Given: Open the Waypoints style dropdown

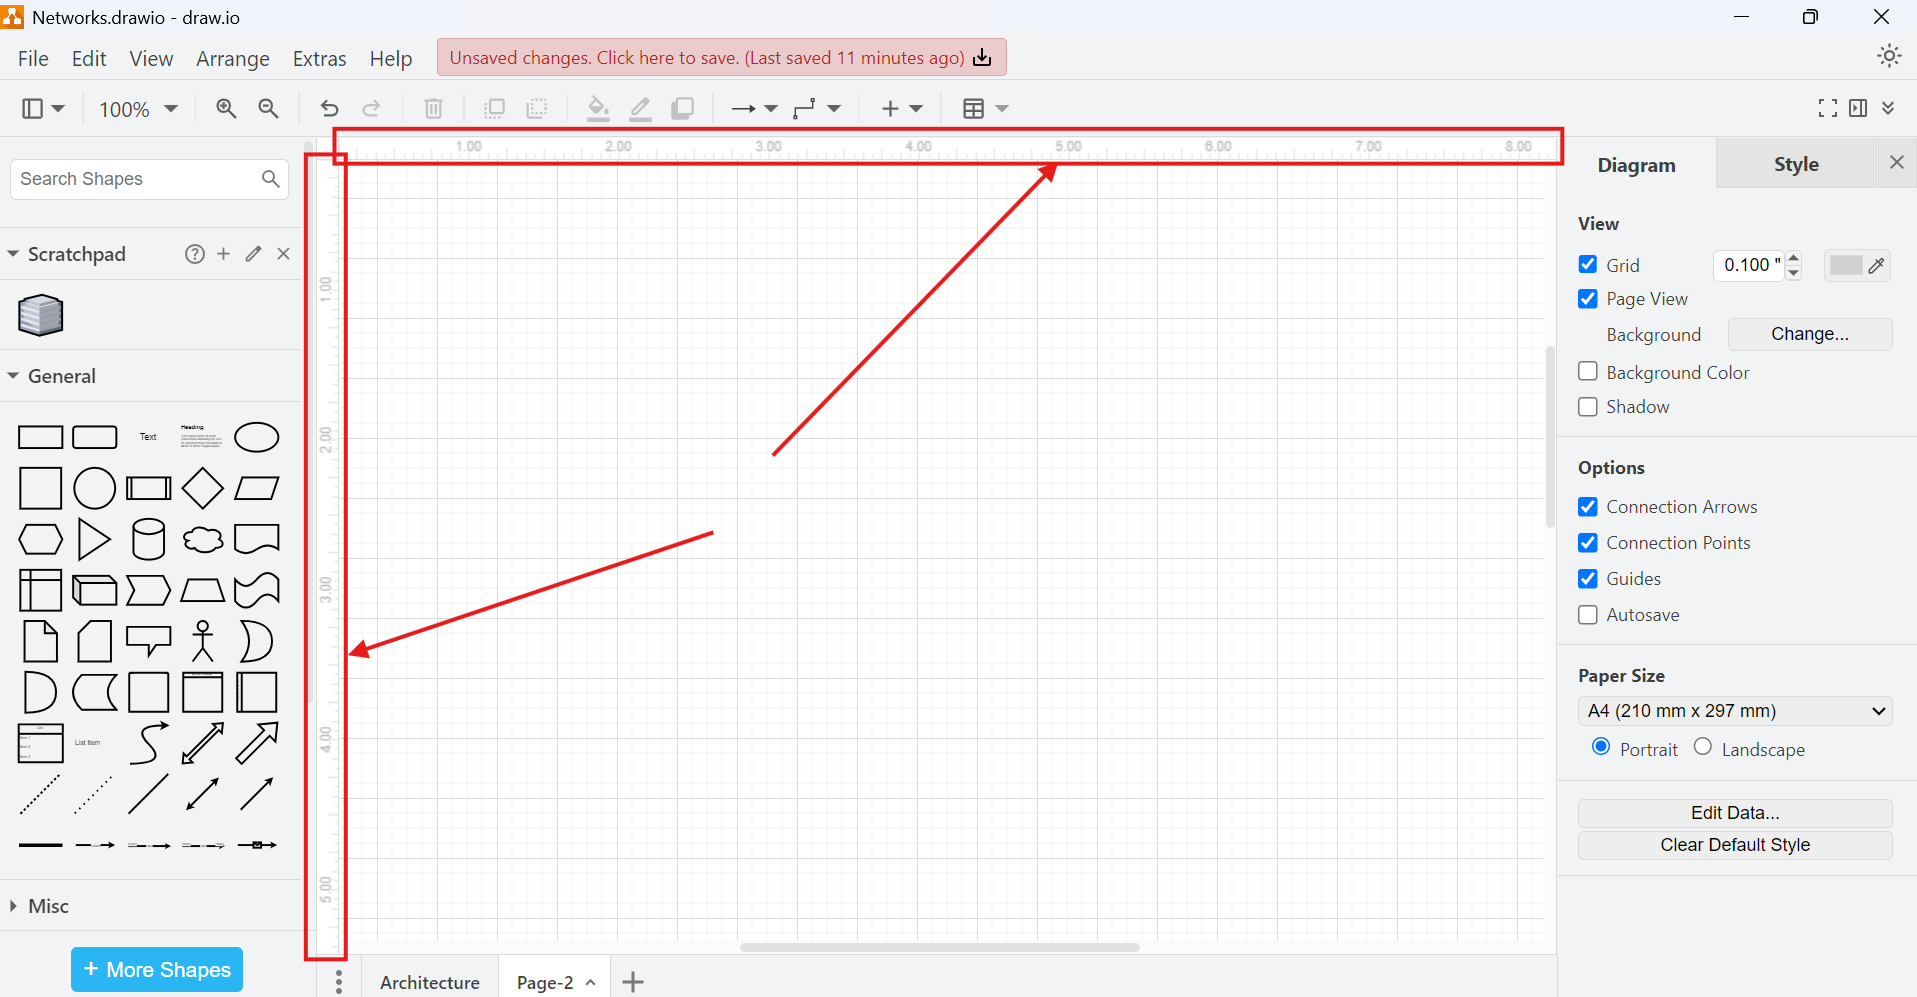Looking at the screenshot, I should click(817, 108).
